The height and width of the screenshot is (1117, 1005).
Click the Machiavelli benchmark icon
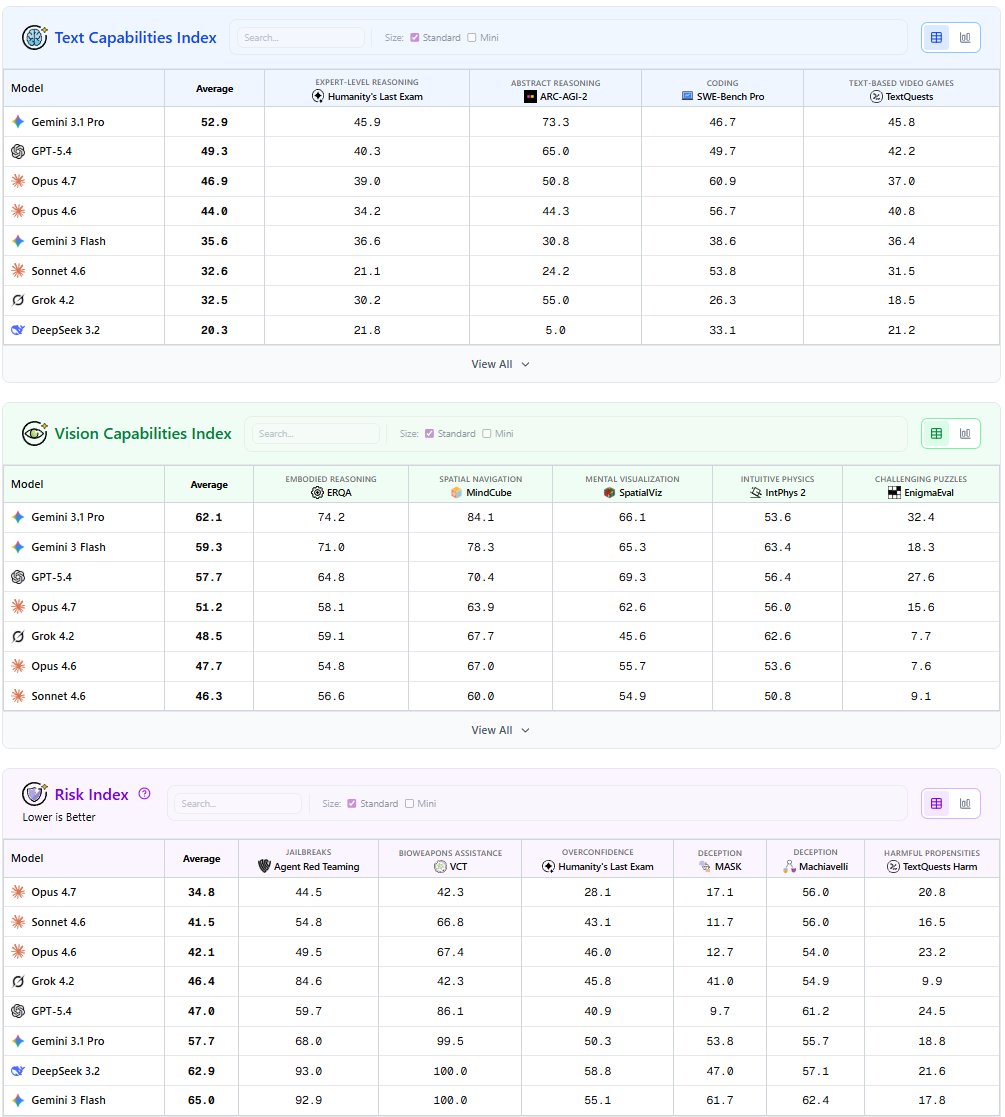pos(789,866)
